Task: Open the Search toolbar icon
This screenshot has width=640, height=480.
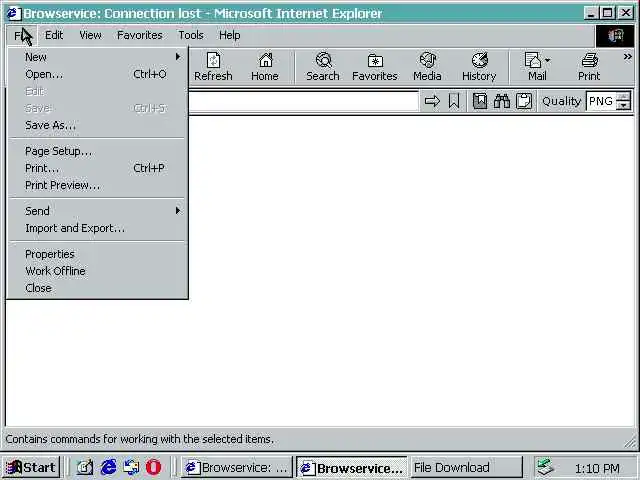Action: (323, 67)
